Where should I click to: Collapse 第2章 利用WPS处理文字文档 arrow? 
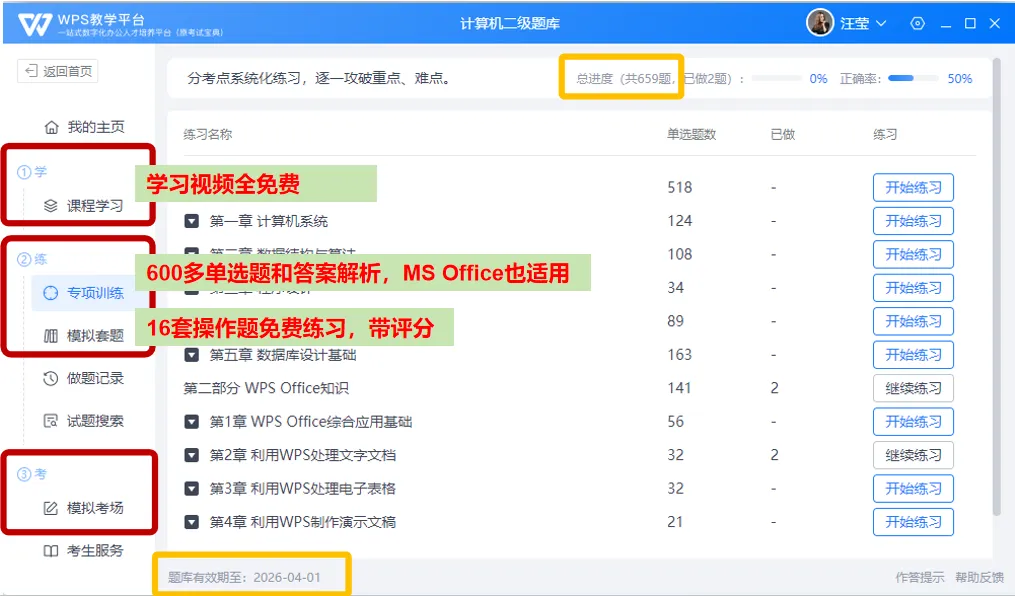point(192,455)
